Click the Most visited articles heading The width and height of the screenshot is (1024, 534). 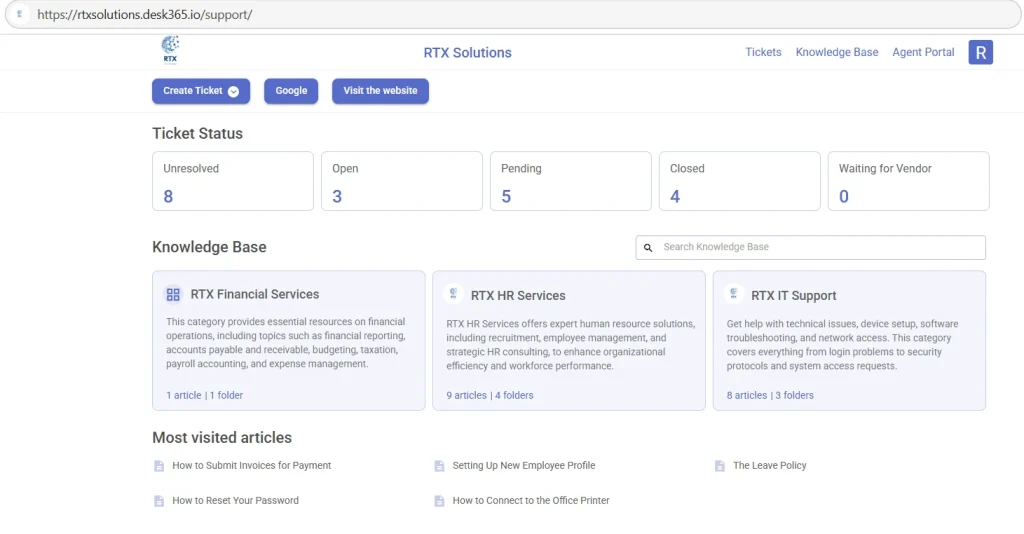click(x=222, y=437)
